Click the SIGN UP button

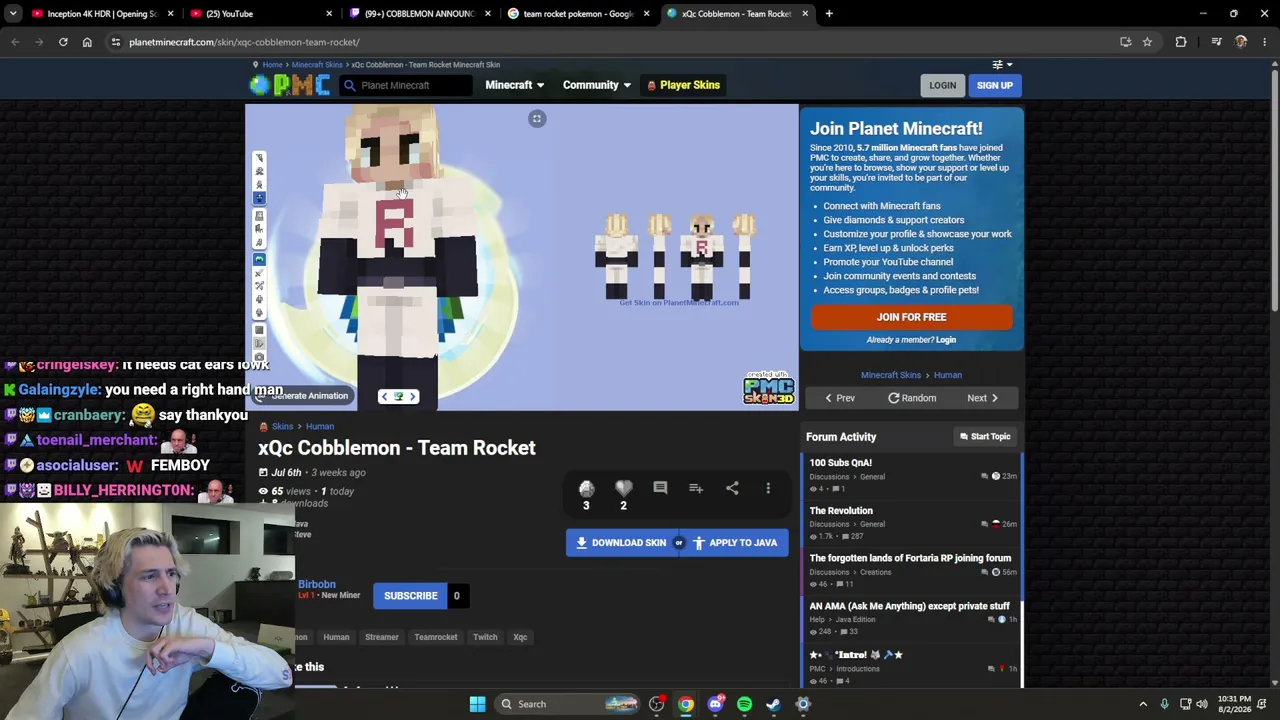995,85
